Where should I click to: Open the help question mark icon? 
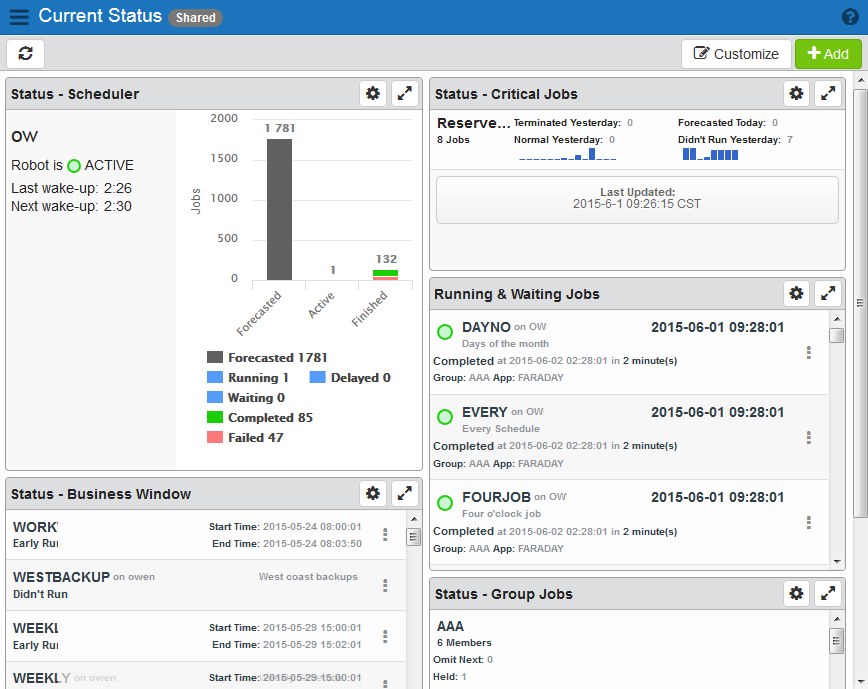tap(850, 17)
